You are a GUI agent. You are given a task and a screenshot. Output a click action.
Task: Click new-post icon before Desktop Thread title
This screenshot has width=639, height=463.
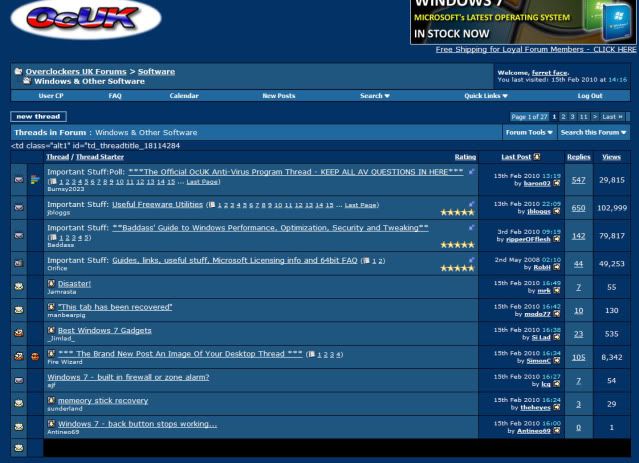(51, 353)
